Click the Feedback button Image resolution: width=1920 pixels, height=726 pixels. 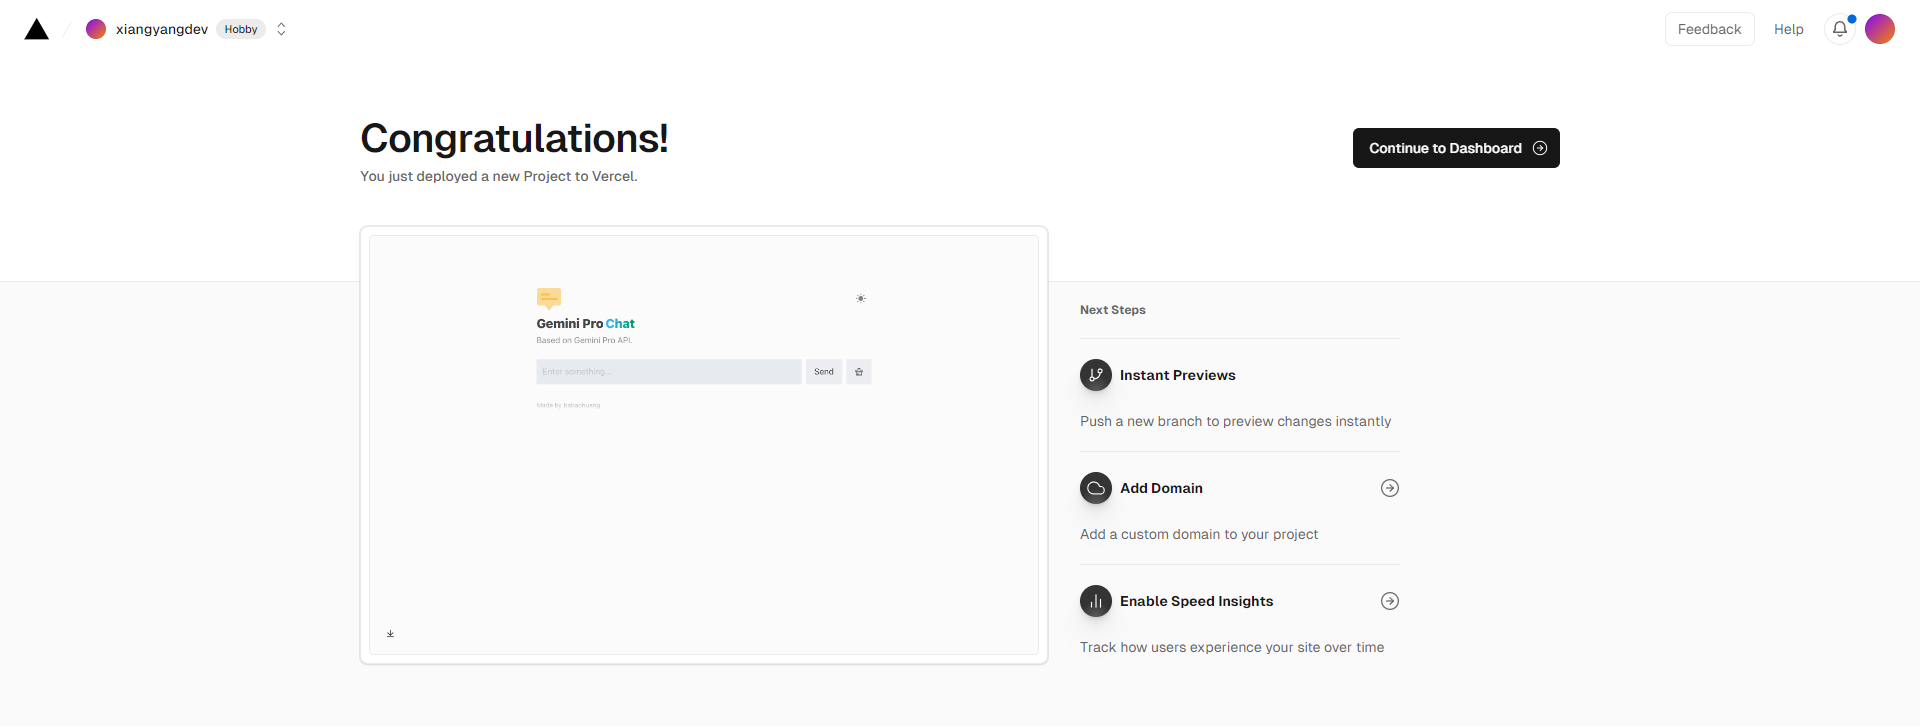click(1709, 29)
